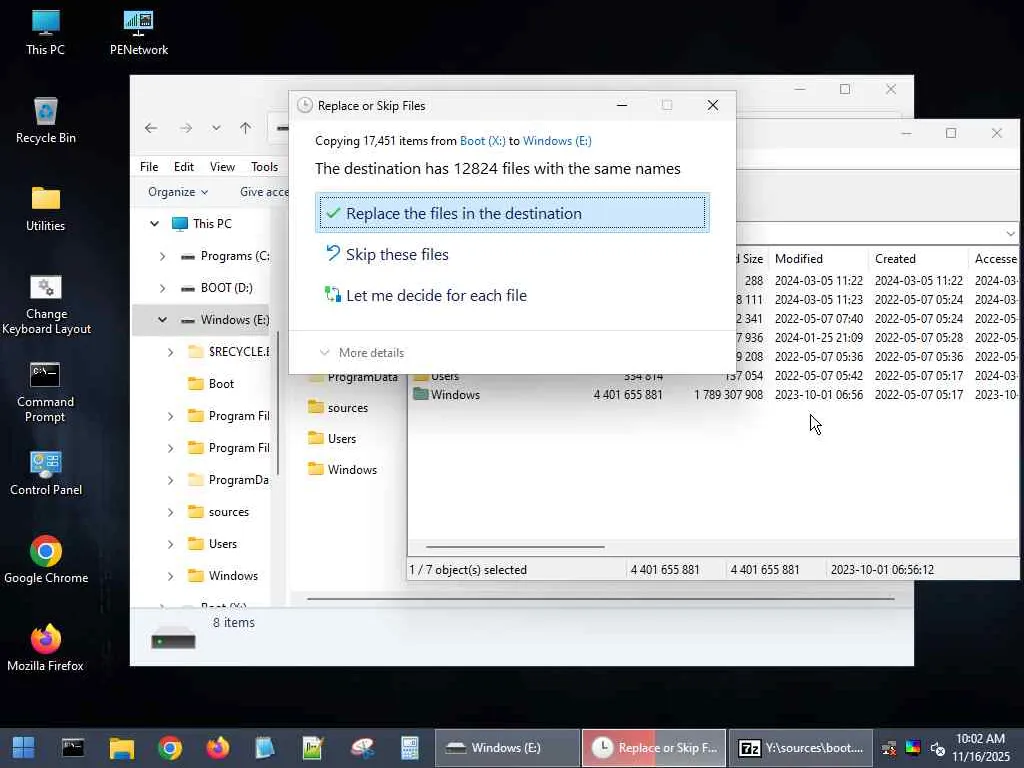Click network tray icon
The image size is (1024, 768).
tap(889, 748)
